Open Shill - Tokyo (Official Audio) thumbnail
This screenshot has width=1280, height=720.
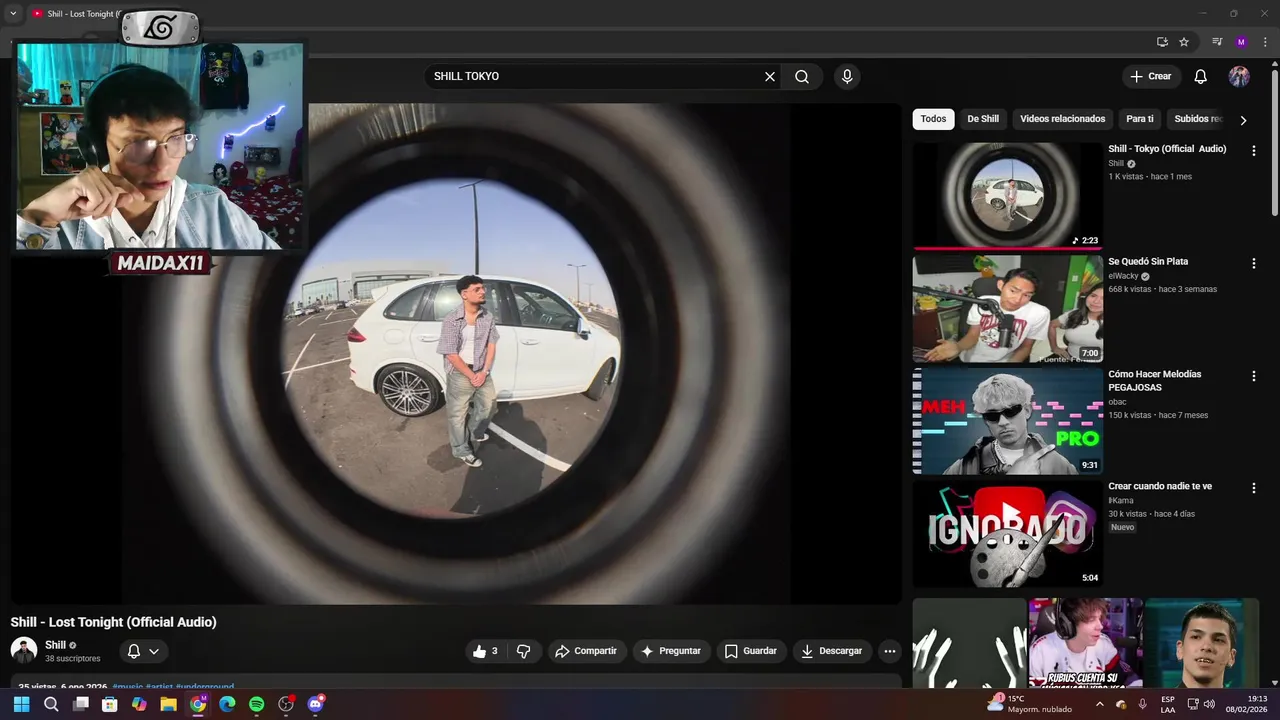coord(1007,195)
